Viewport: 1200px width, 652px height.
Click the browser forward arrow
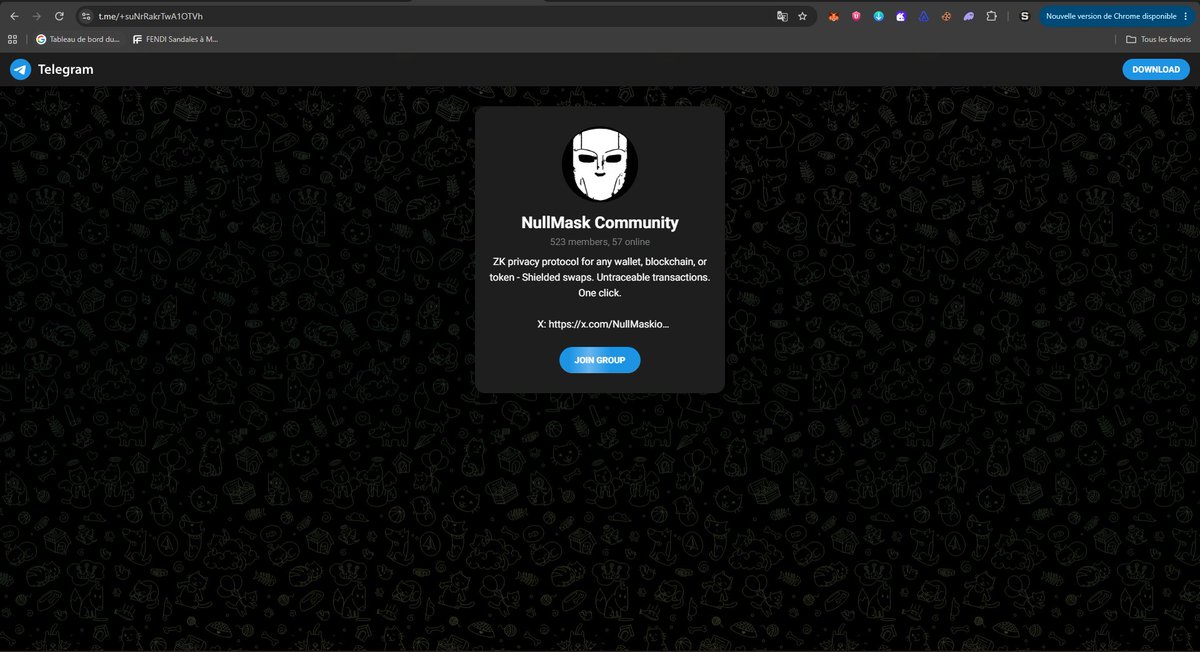[x=37, y=17]
